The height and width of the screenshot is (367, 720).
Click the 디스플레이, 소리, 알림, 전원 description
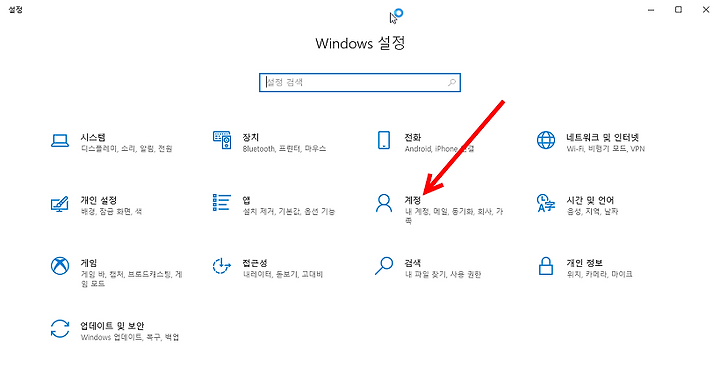[126, 149]
